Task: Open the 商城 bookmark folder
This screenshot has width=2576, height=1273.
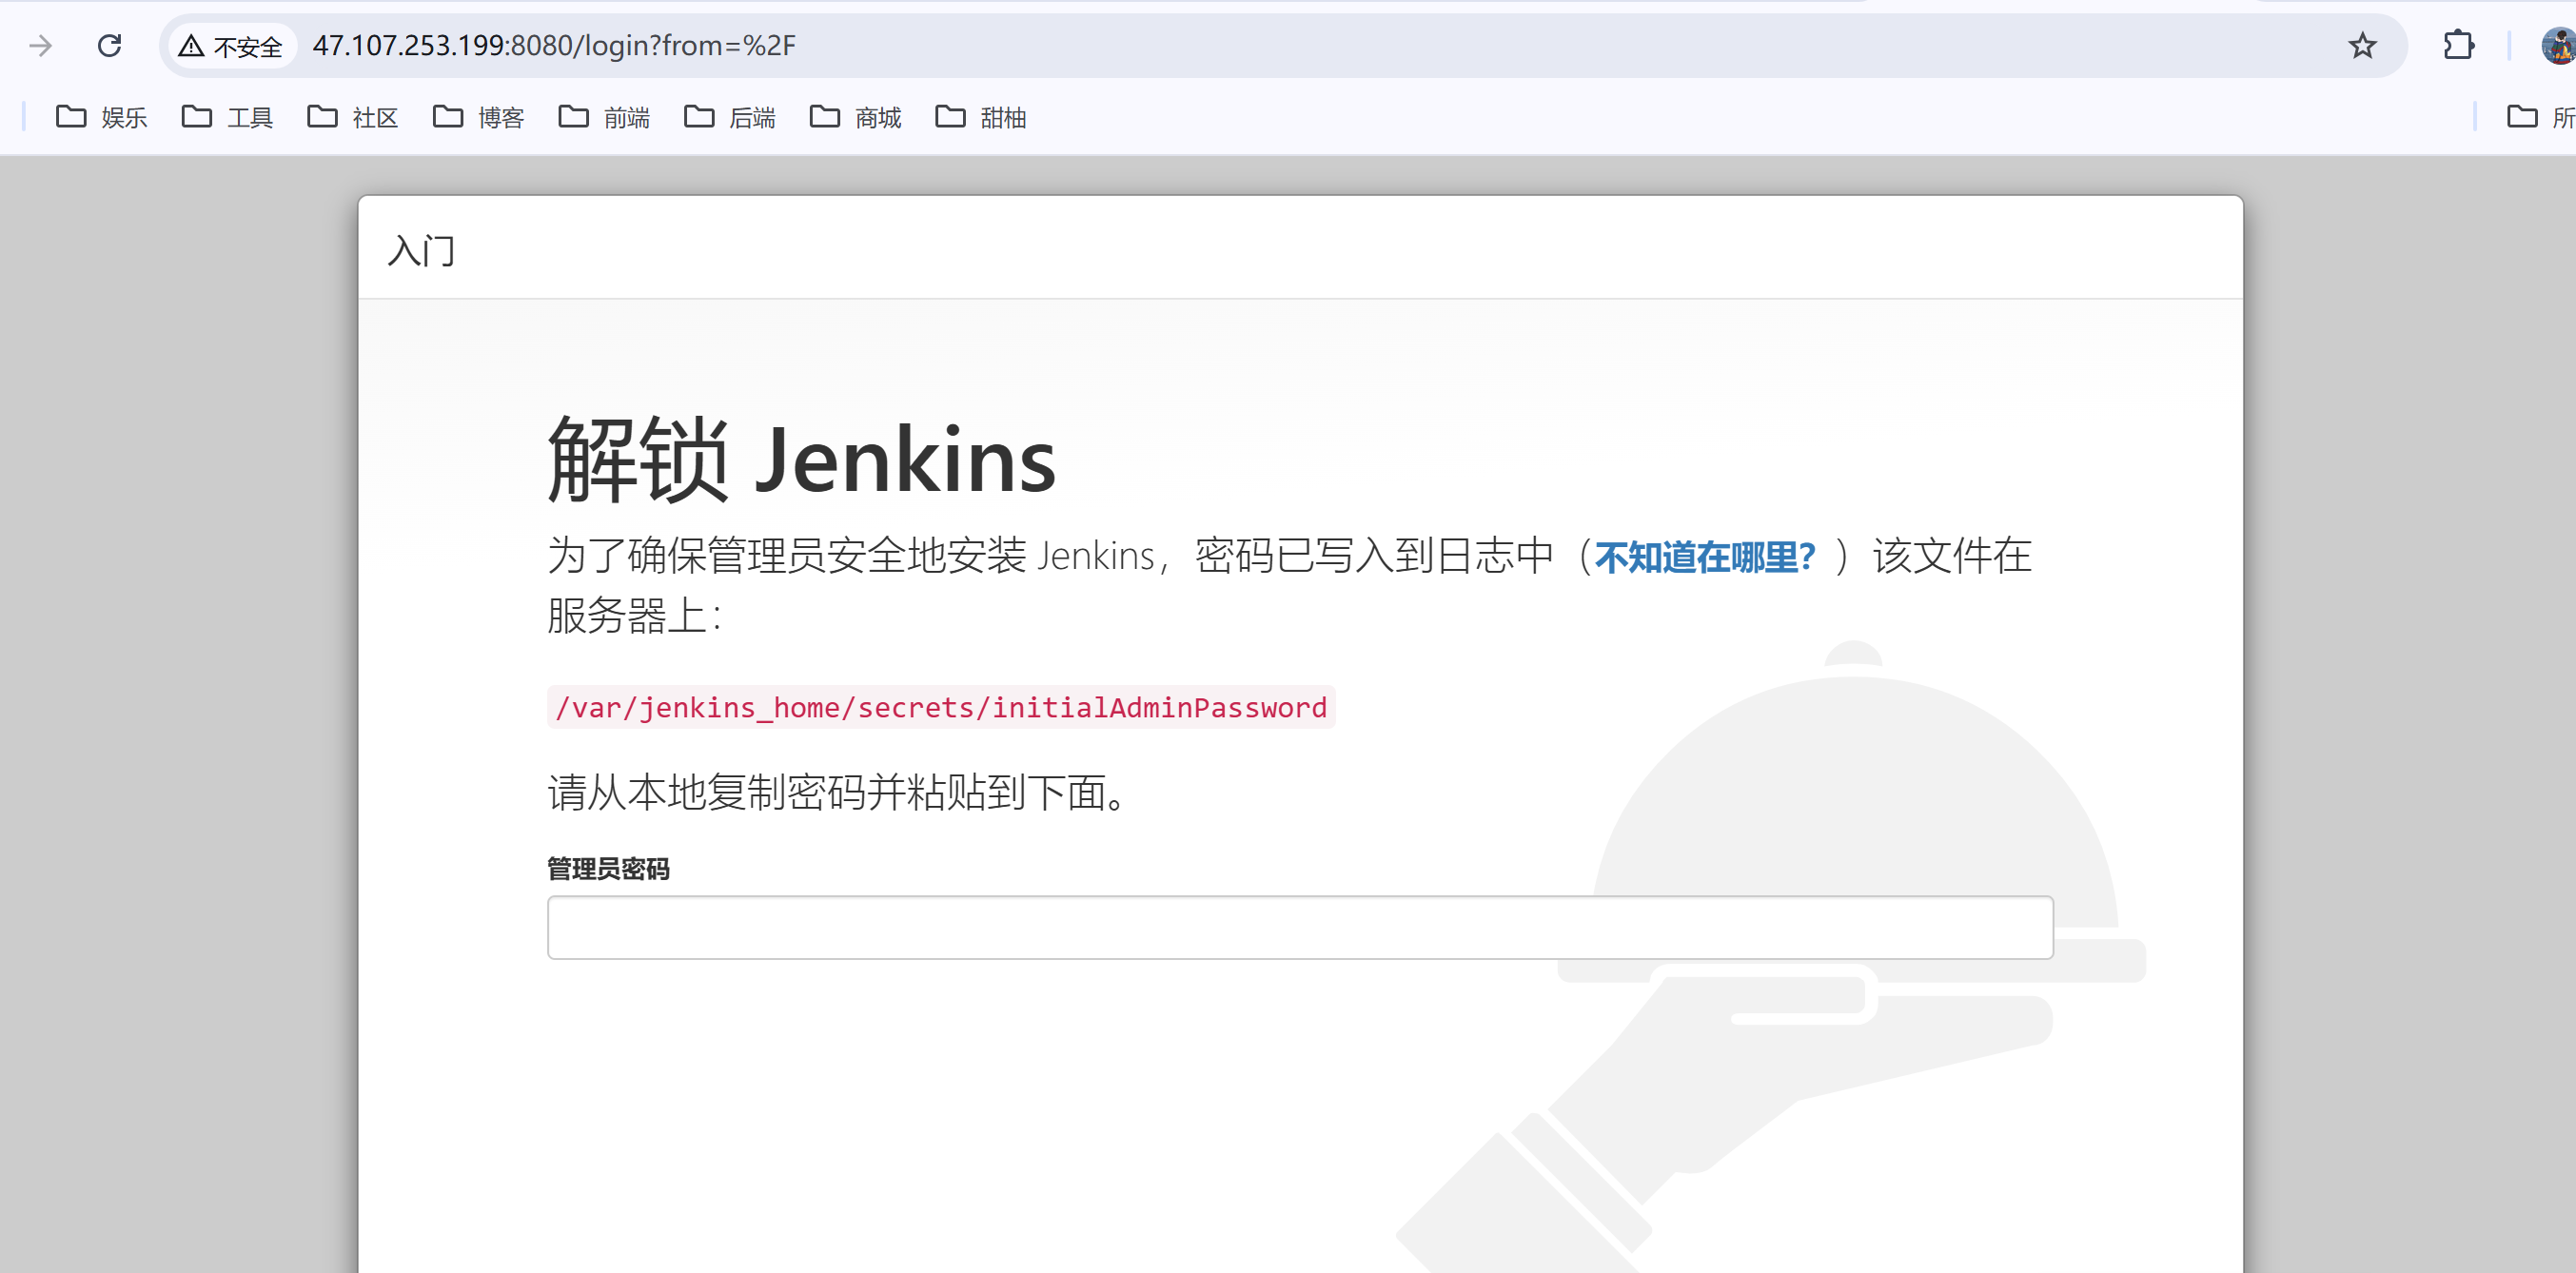Action: pyautogui.click(x=856, y=118)
